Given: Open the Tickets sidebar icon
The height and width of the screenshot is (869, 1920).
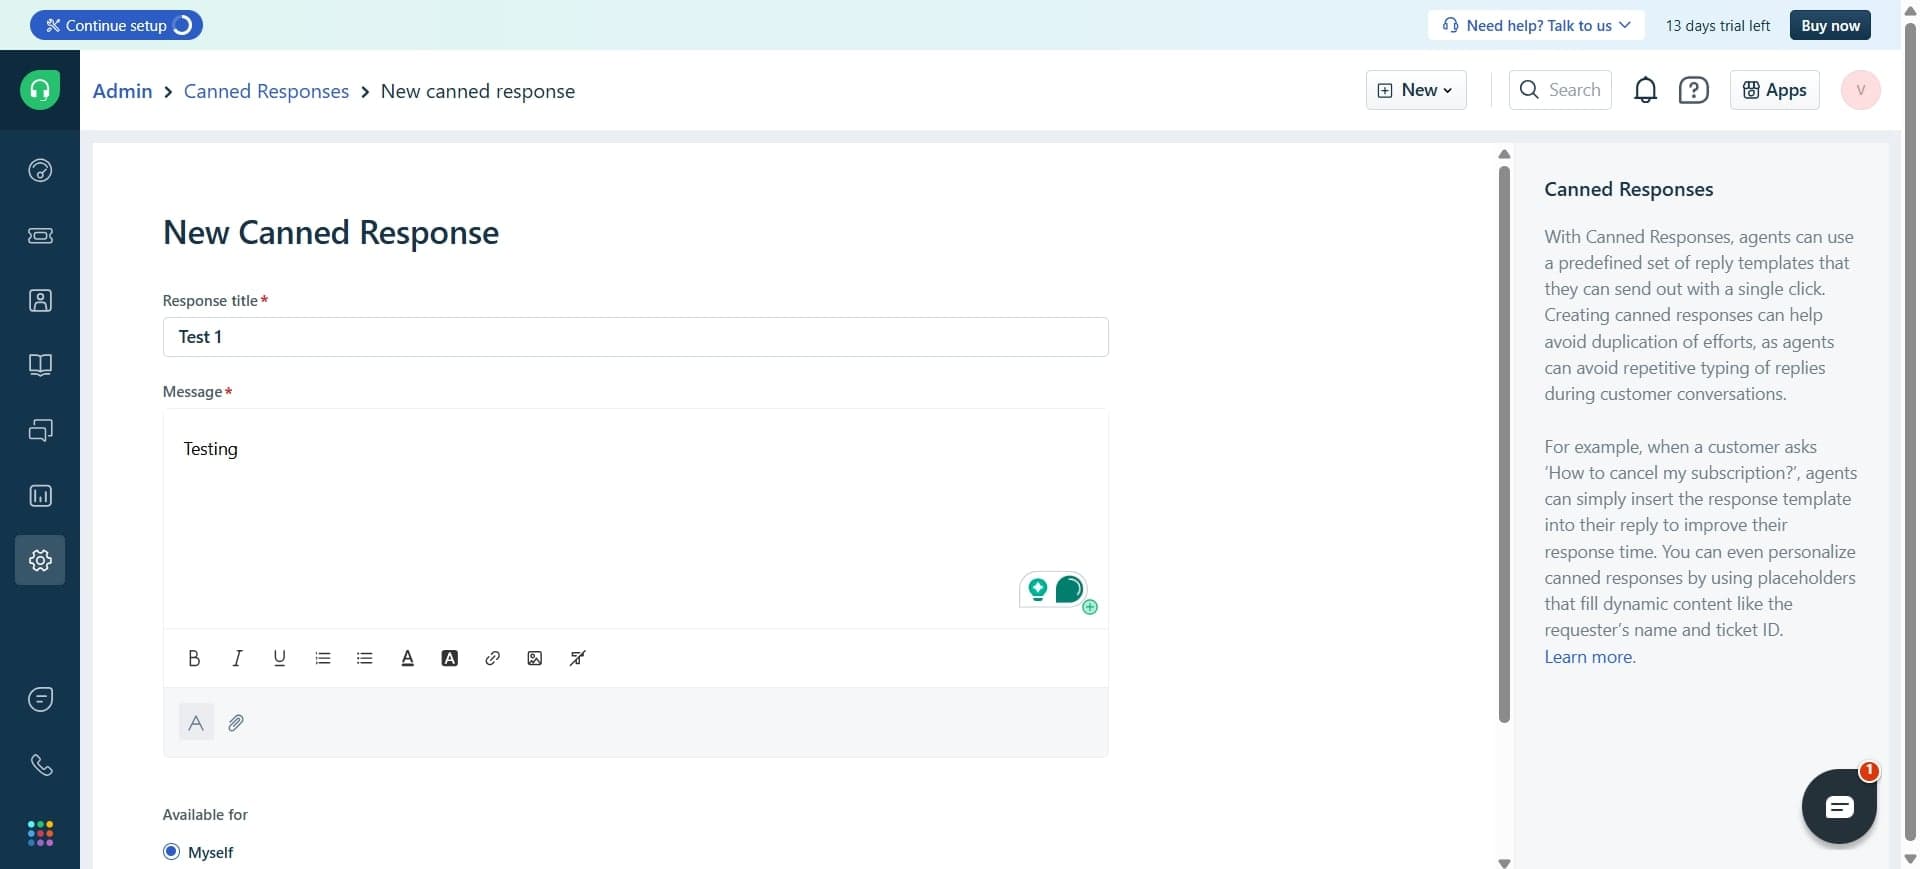Looking at the screenshot, I should point(40,236).
